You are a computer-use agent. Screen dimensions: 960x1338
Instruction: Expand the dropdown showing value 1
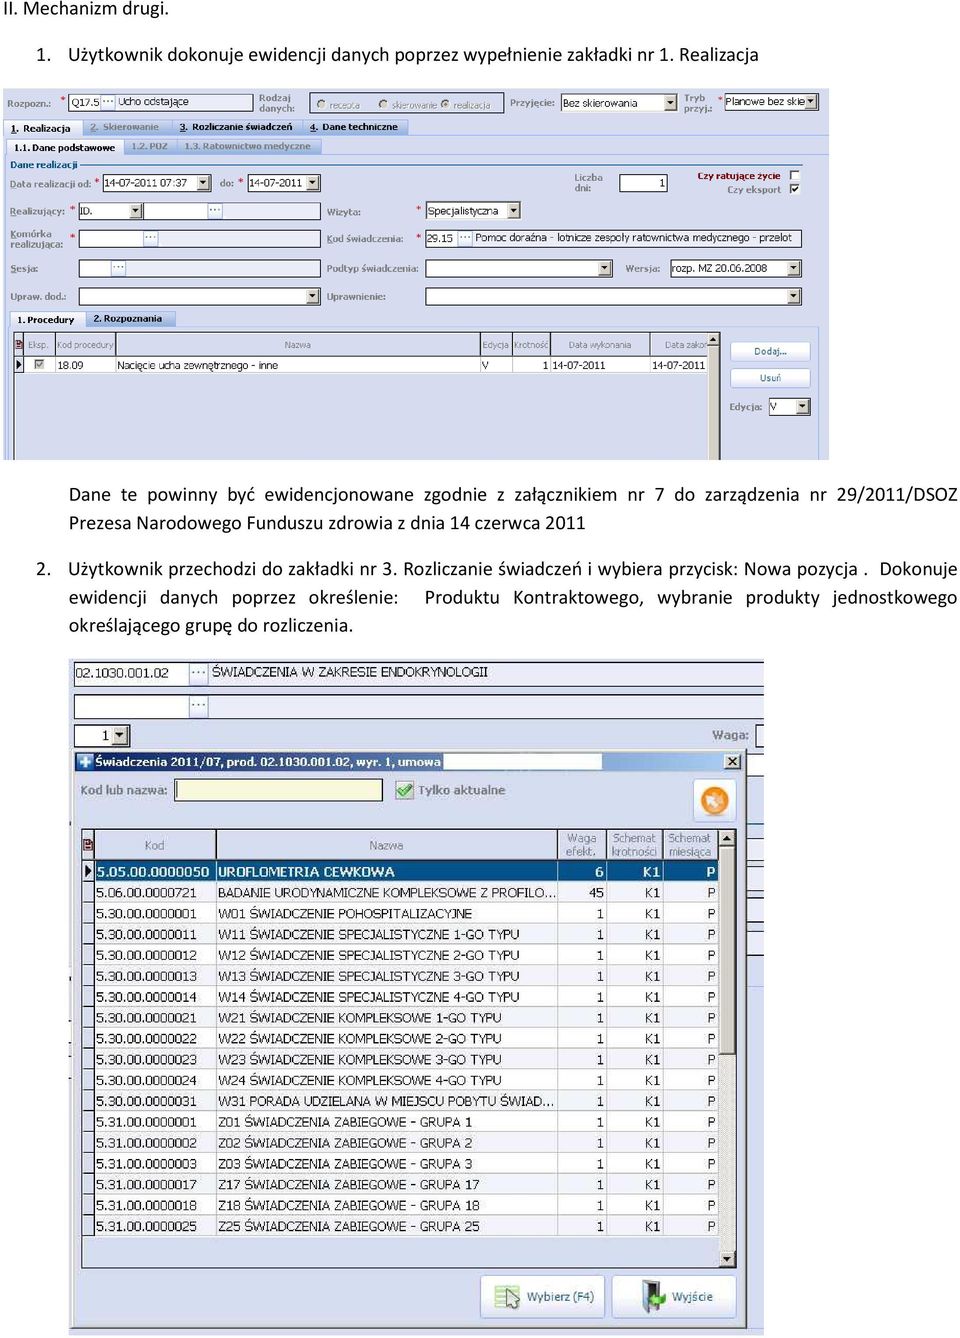pyautogui.click(x=121, y=736)
